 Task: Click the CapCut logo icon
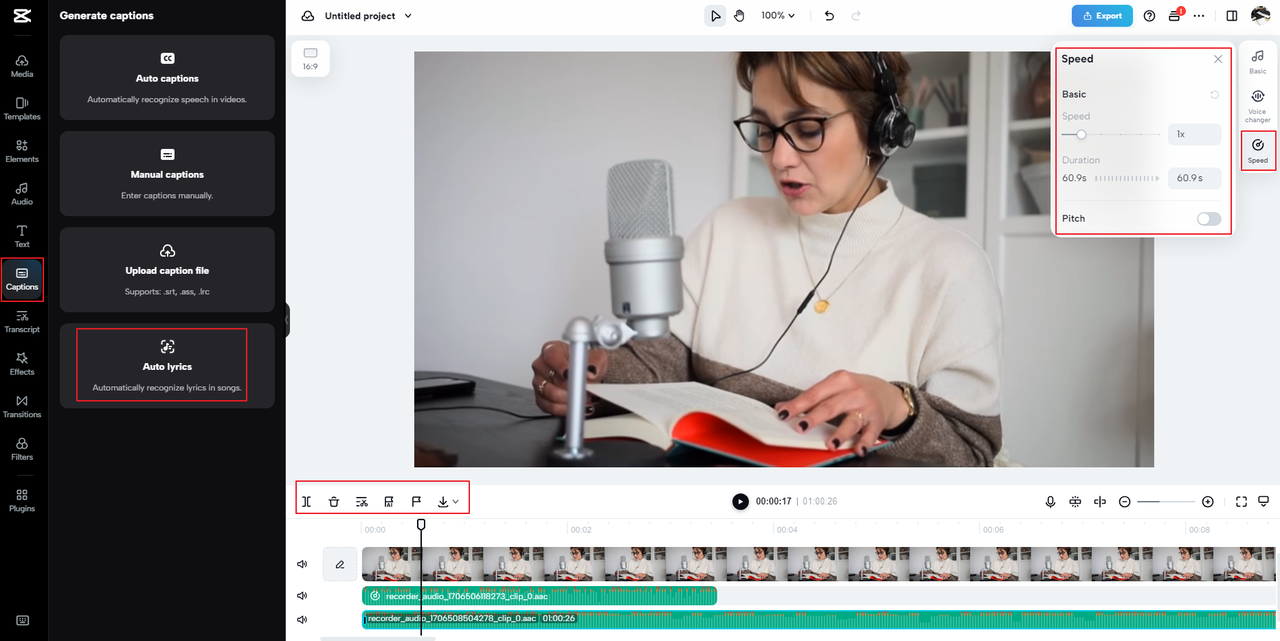22,16
